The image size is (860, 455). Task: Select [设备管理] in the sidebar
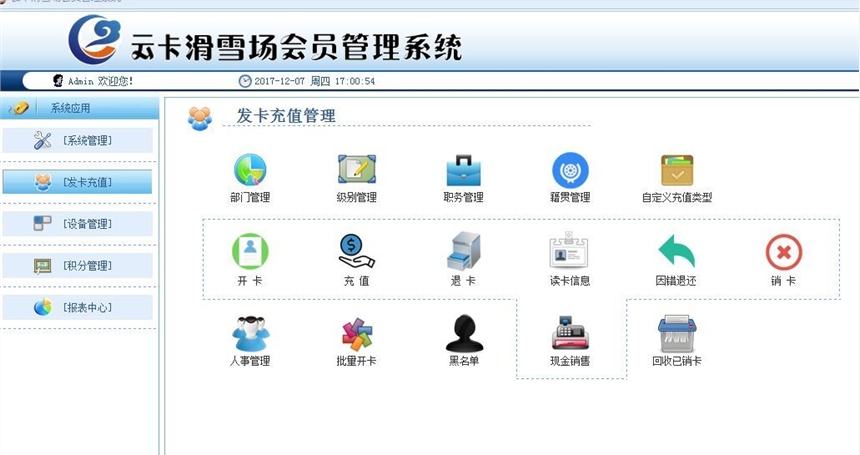point(78,224)
